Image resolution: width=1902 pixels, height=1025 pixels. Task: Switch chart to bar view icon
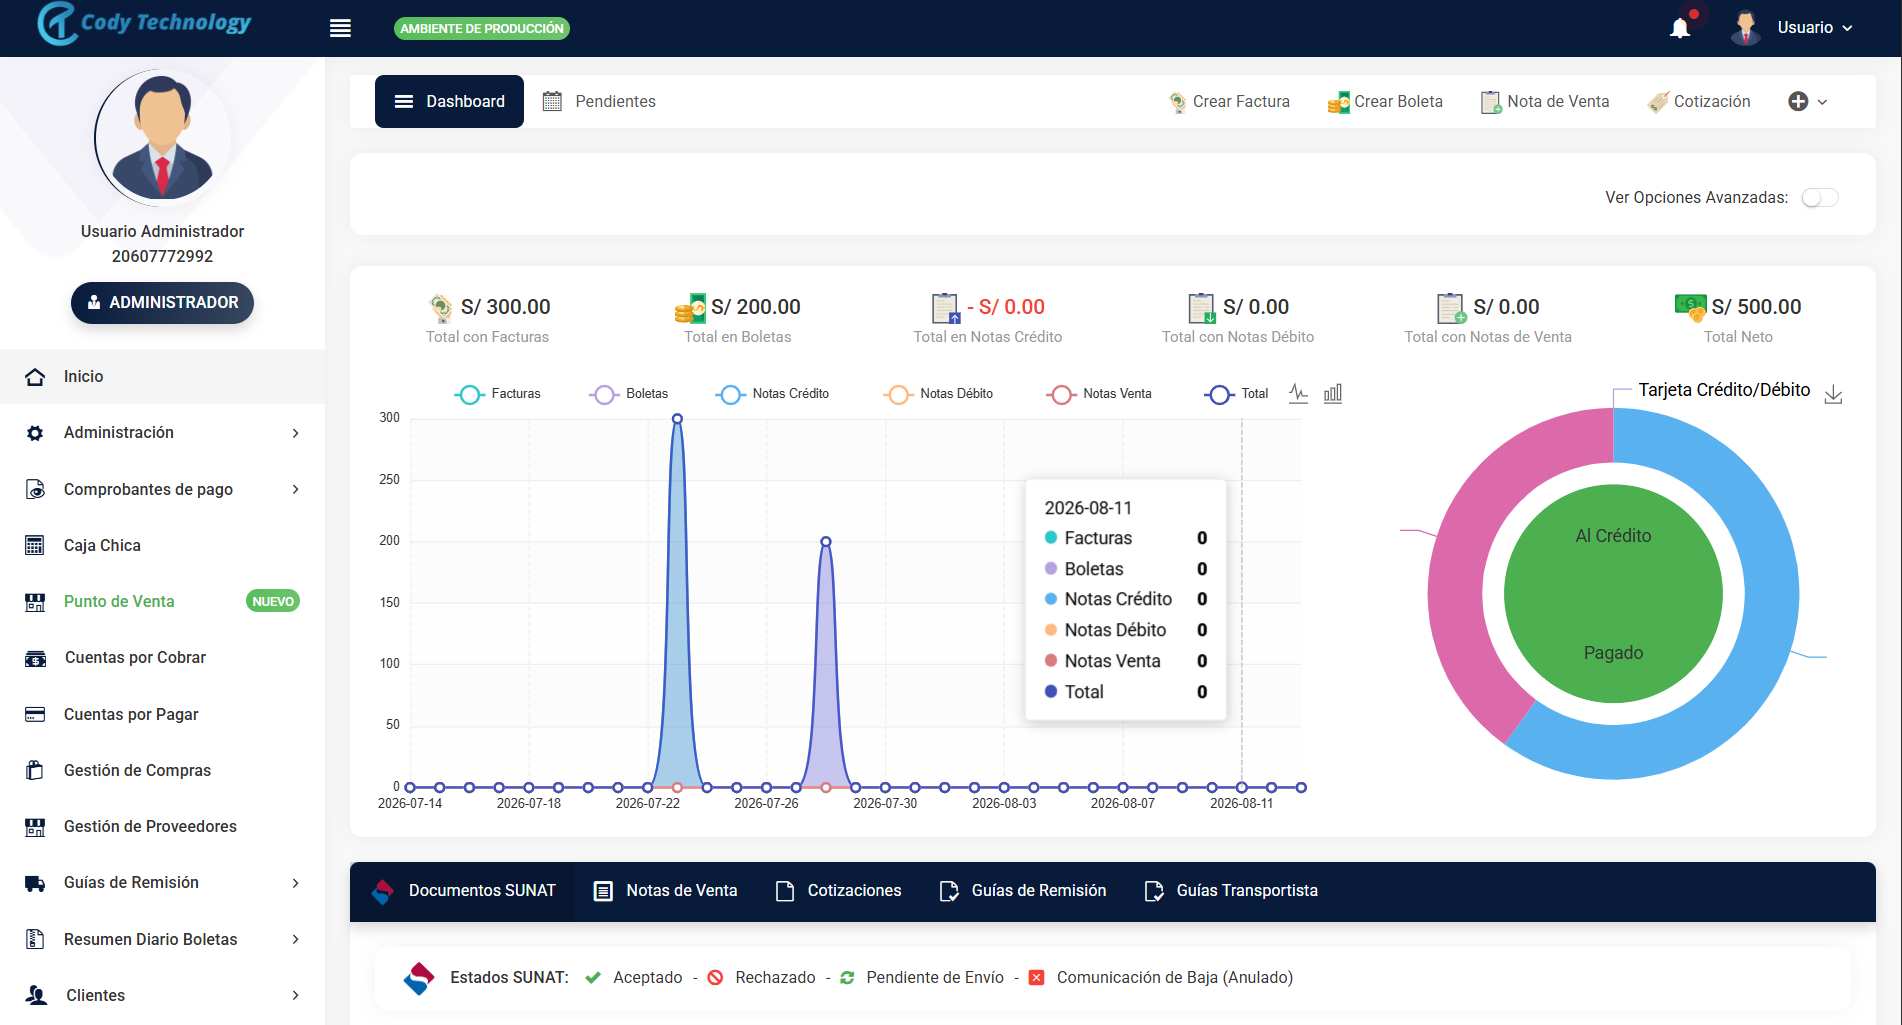(1333, 393)
